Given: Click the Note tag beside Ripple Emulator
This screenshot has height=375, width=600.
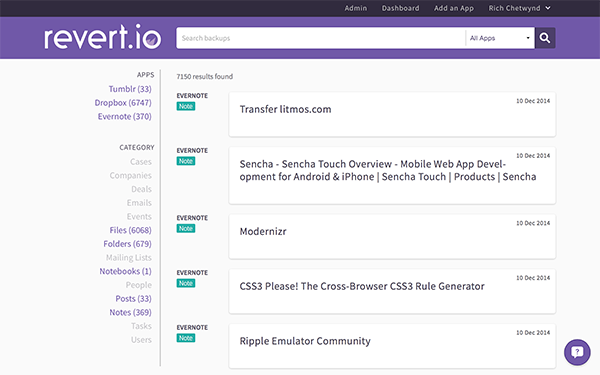Looking at the screenshot, I should pyautogui.click(x=186, y=338).
